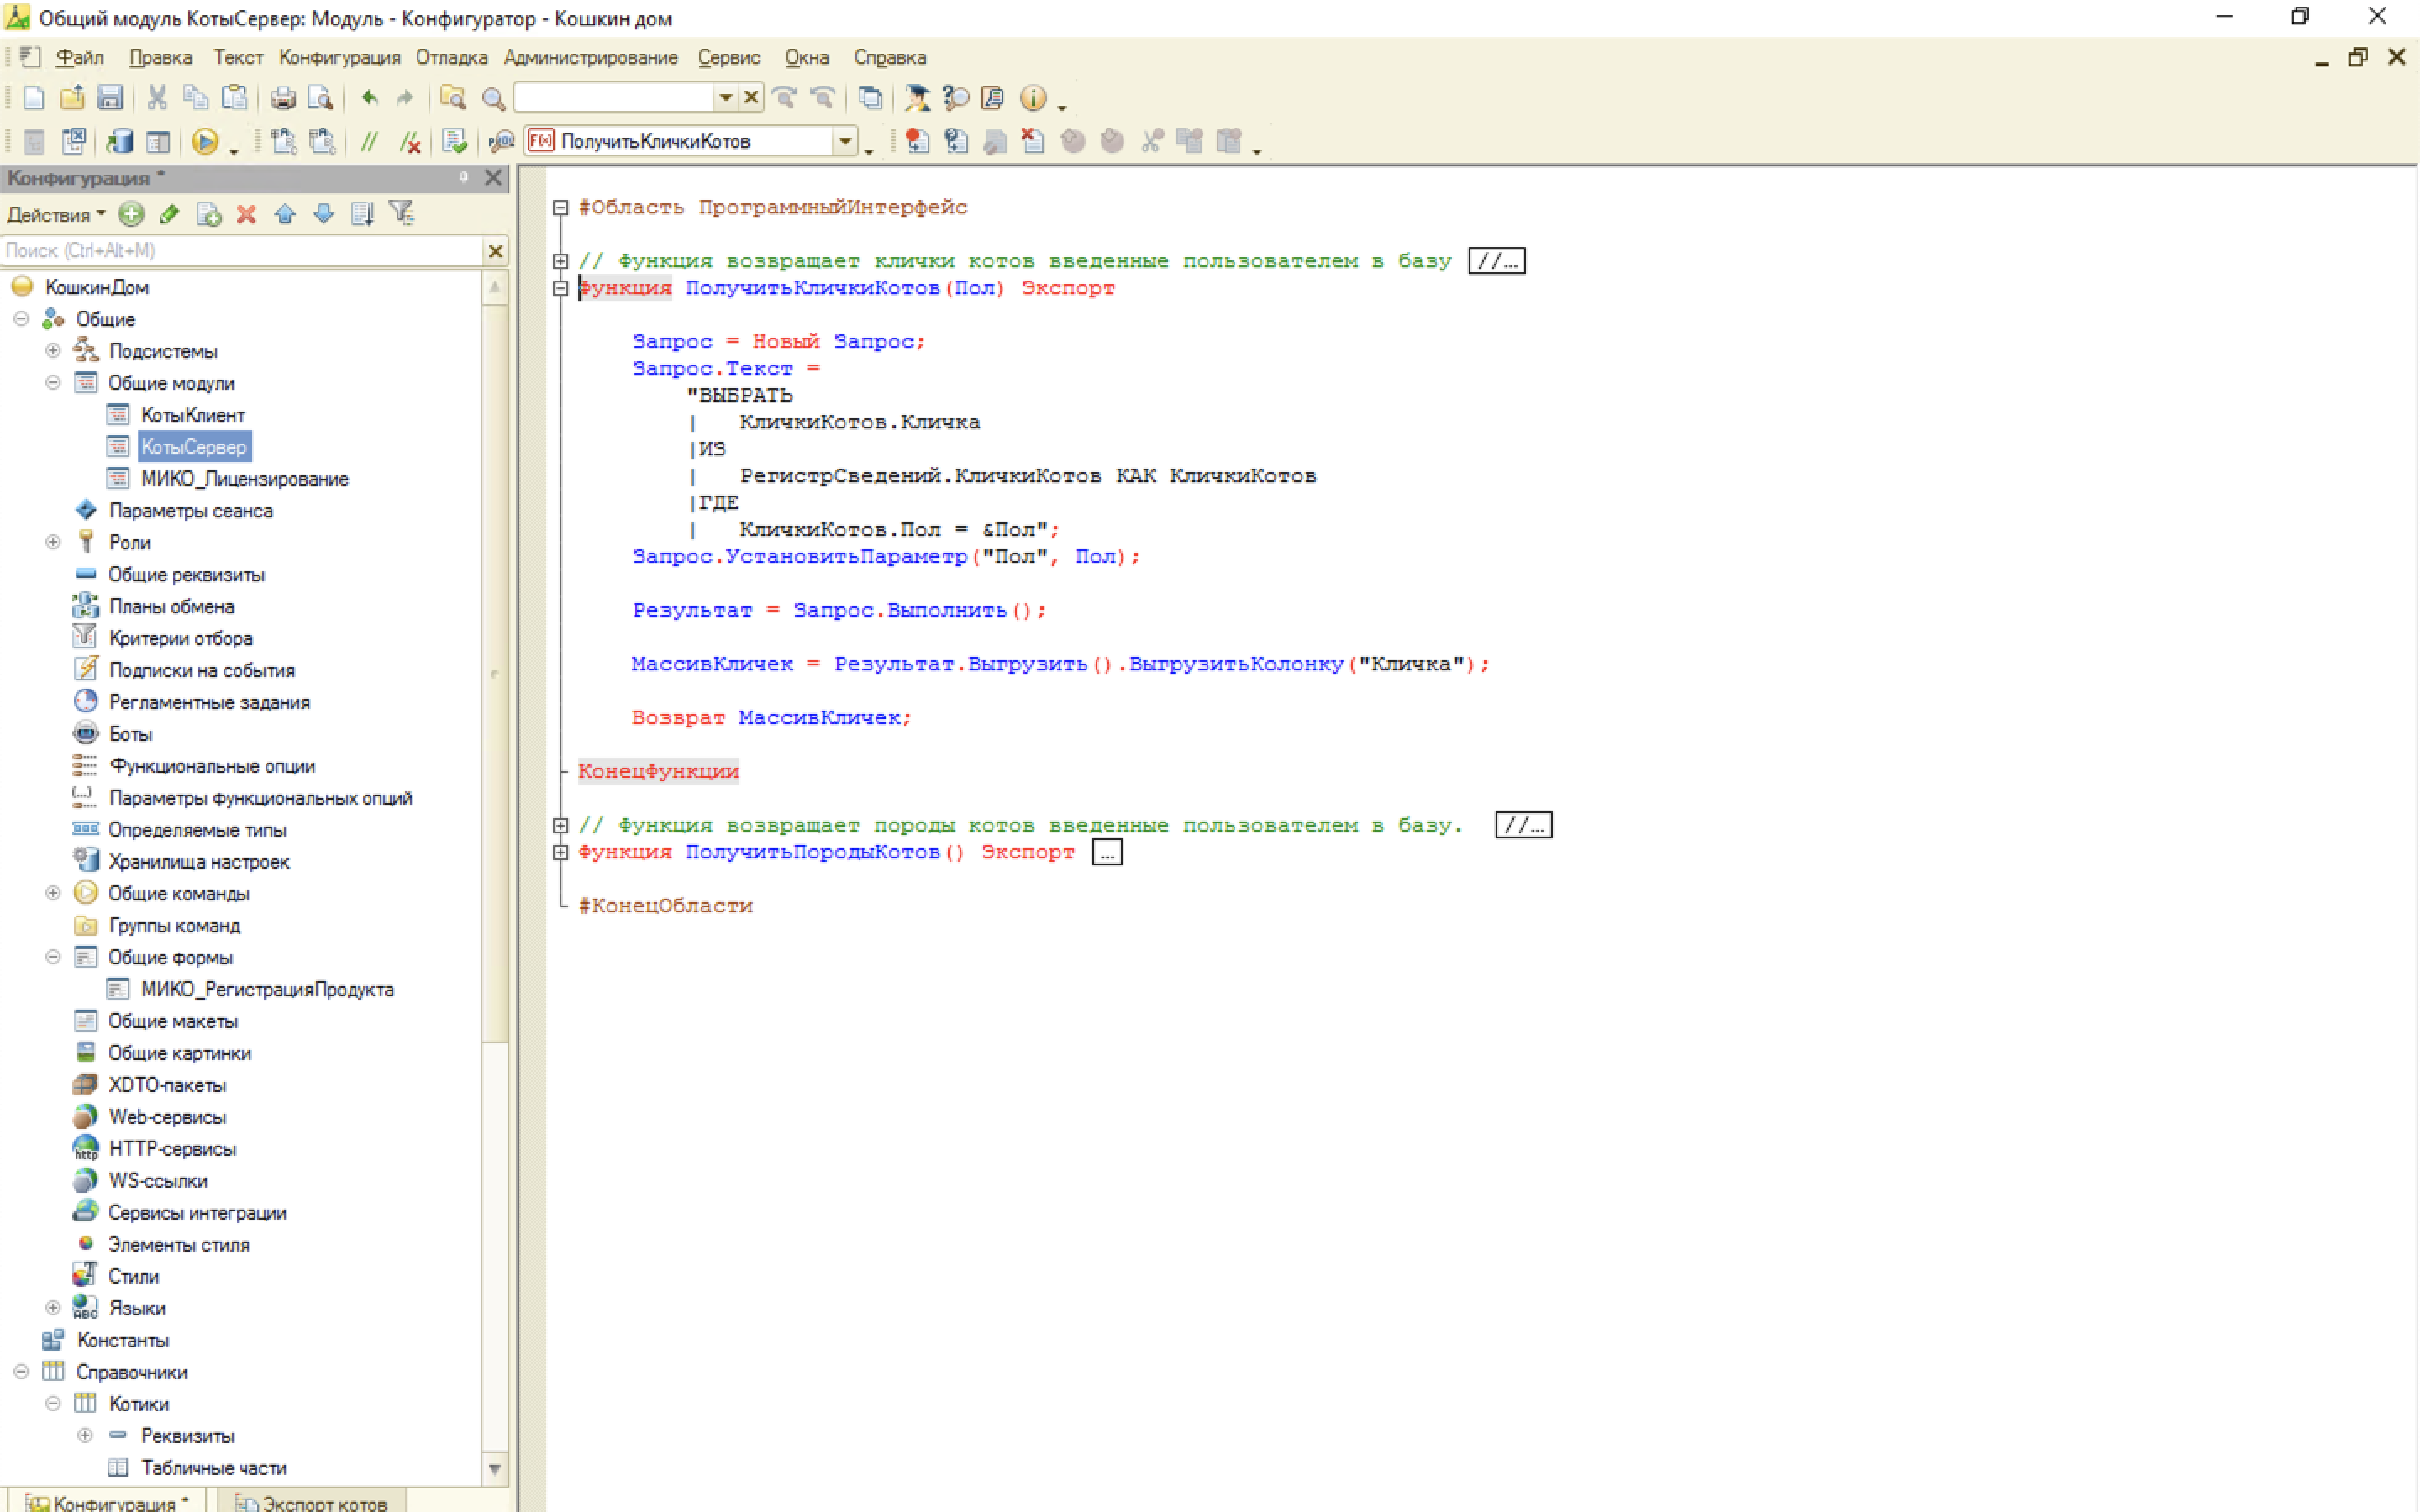Click the New document toolbar icon
Image resolution: width=2420 pixels, height=1512 pixels.
[x=34, y=97]
